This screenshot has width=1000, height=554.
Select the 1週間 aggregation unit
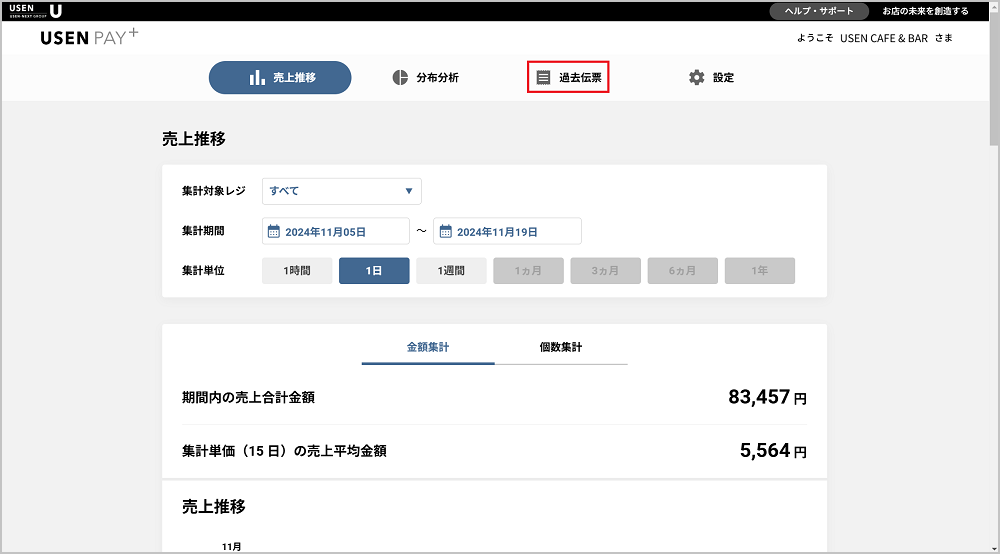[x=451, y=271]
